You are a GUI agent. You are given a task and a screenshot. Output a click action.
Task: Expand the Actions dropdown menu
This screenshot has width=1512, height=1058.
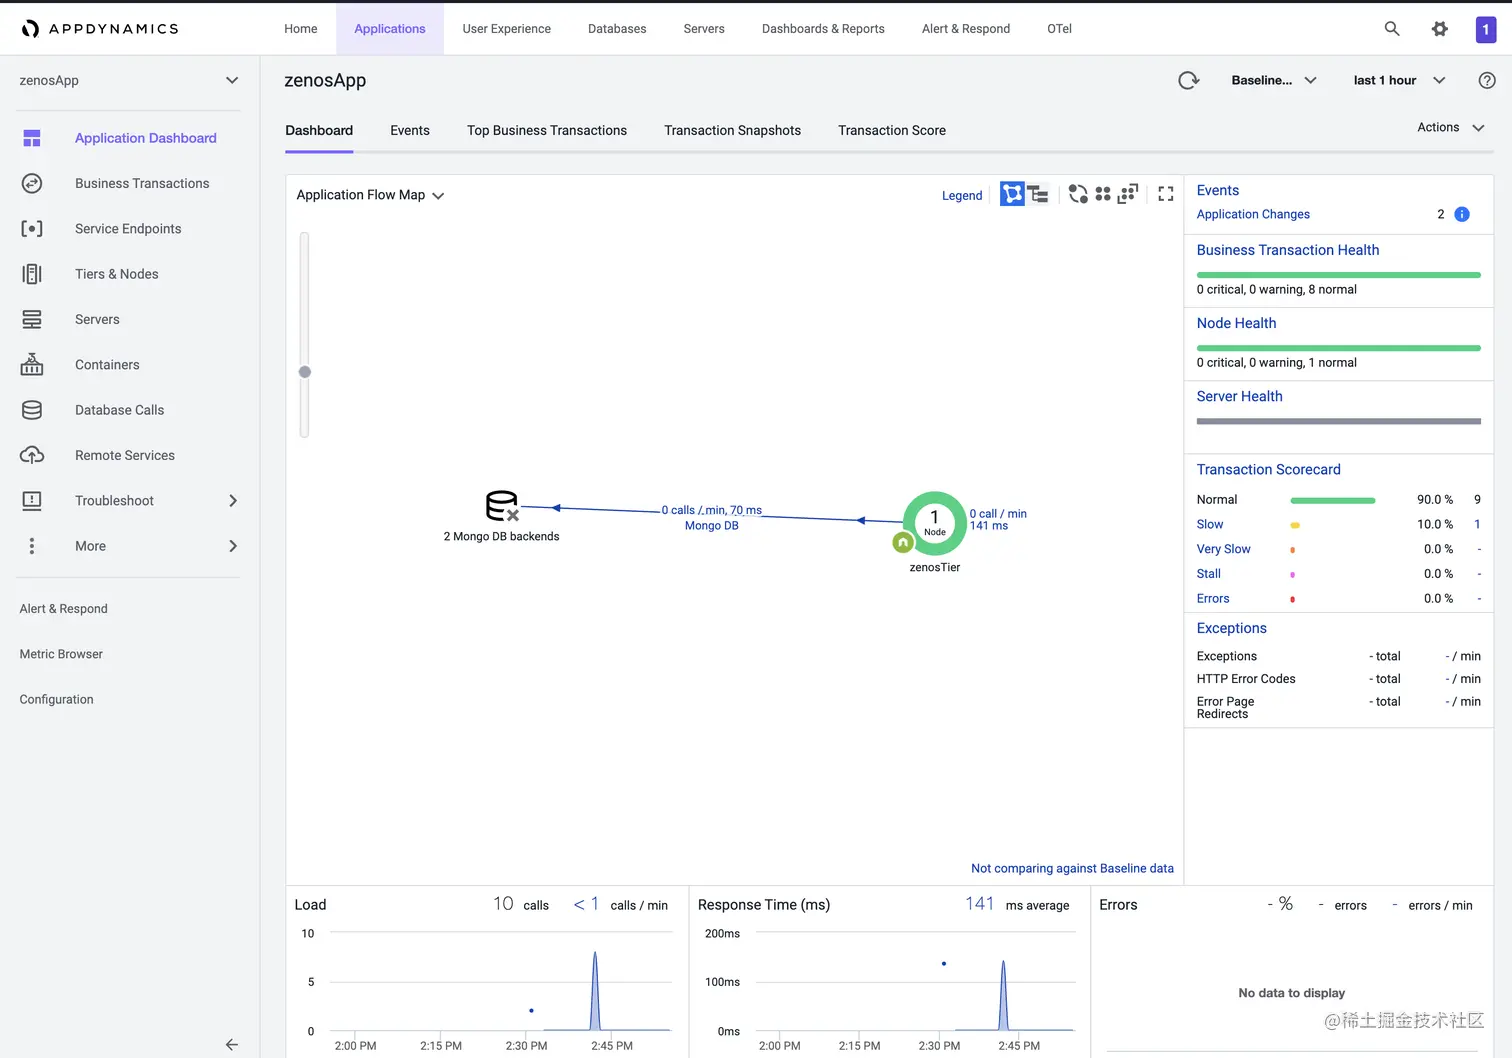[x=1451, y=127]
